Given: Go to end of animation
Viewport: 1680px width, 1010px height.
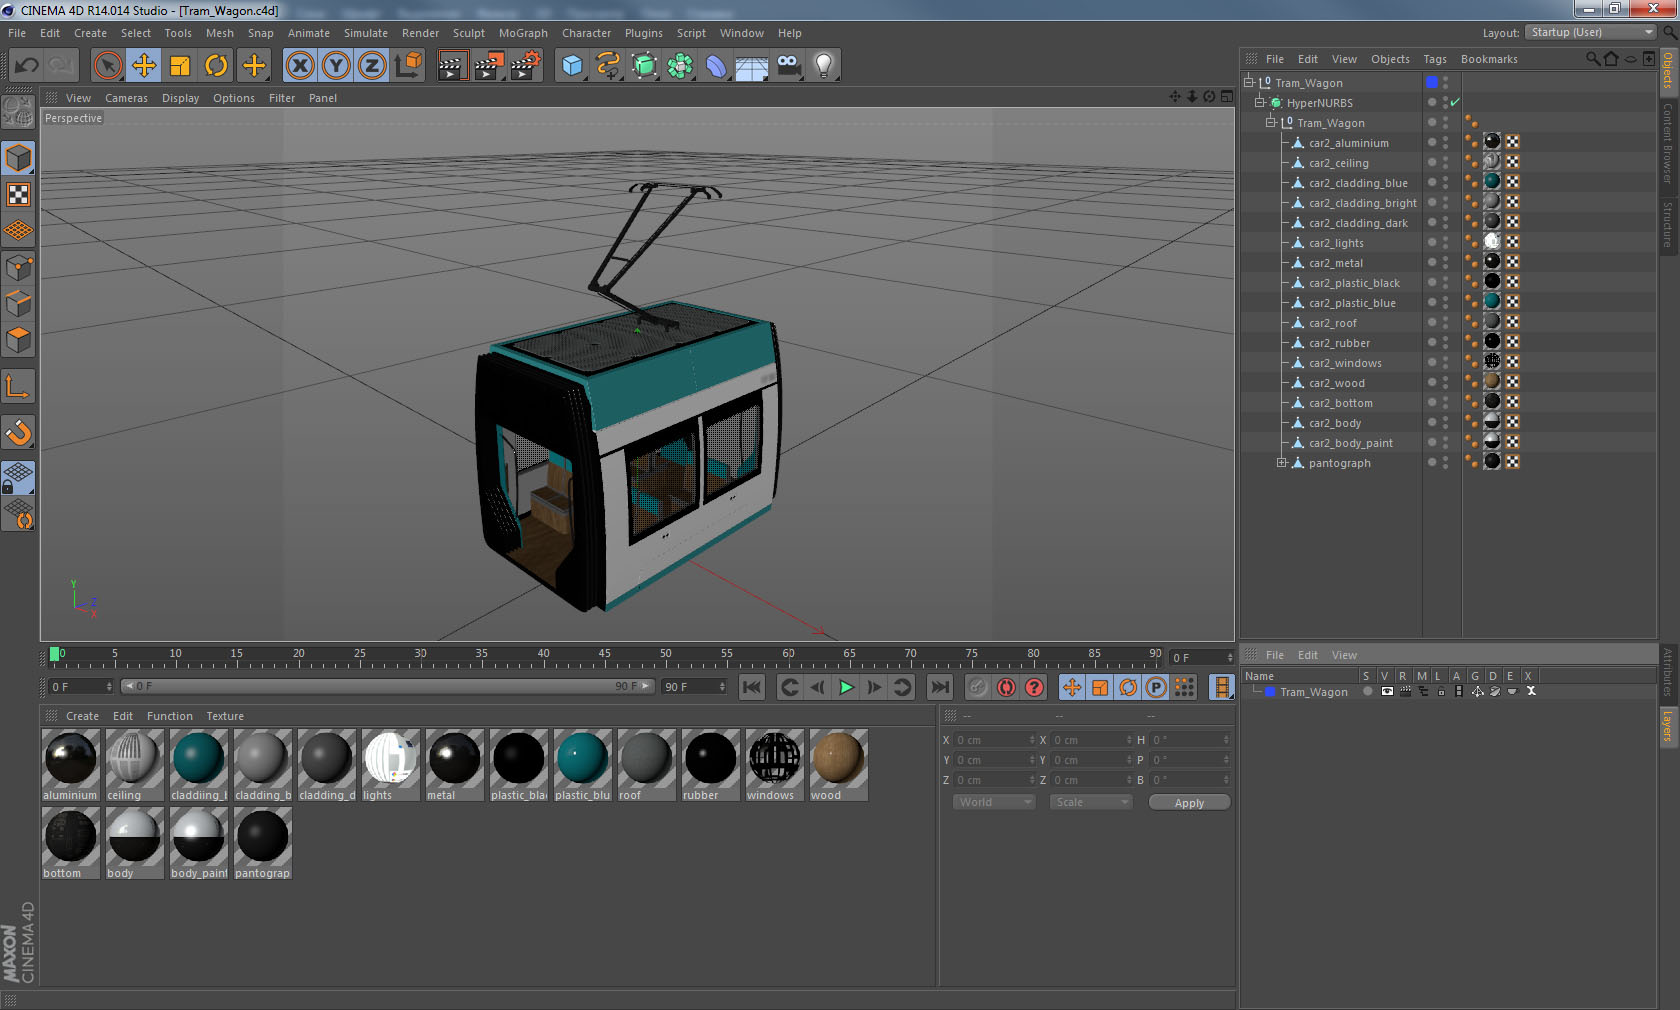Looking at the screenshot, I should click(940, 687).
